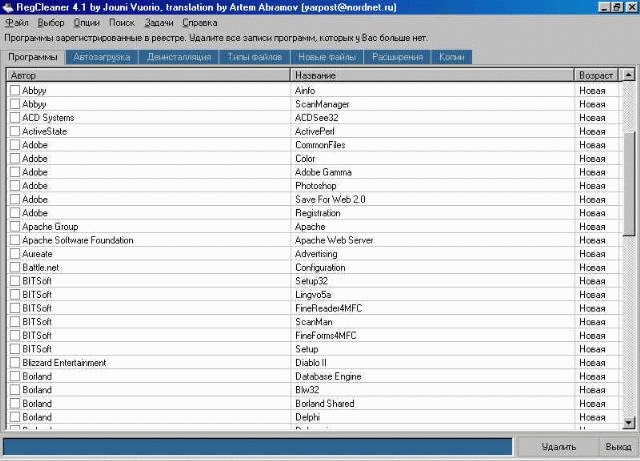Viewport: 640px width, 461px height.
Task: Tick the BITSoft Setup32 checkbox
Action: click(x=15, y=281)
